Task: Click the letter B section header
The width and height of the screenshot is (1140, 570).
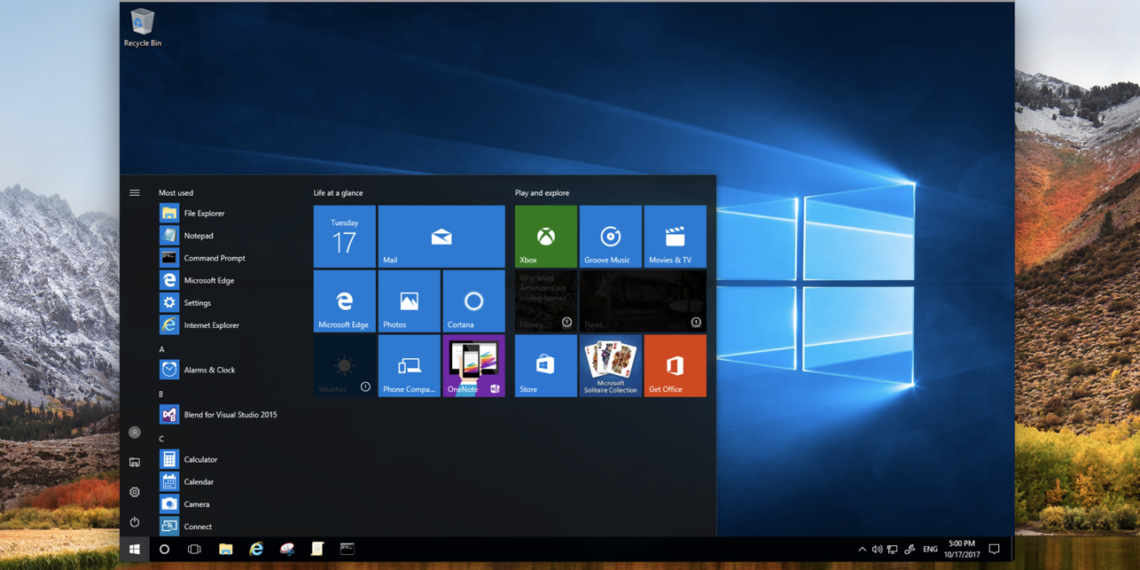Action: [x=161, y=394]
